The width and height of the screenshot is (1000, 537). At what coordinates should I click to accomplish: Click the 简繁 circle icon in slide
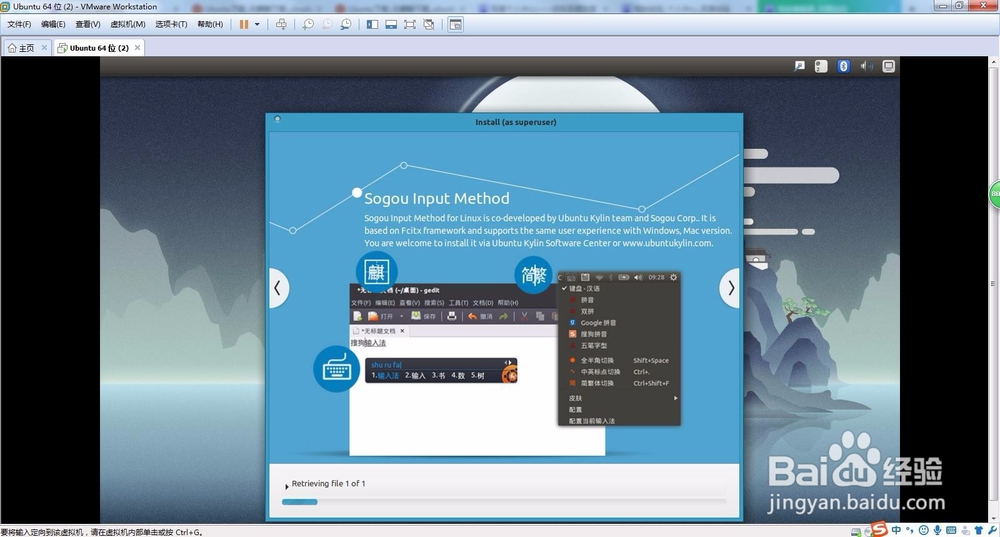click(x=533, y=276)
